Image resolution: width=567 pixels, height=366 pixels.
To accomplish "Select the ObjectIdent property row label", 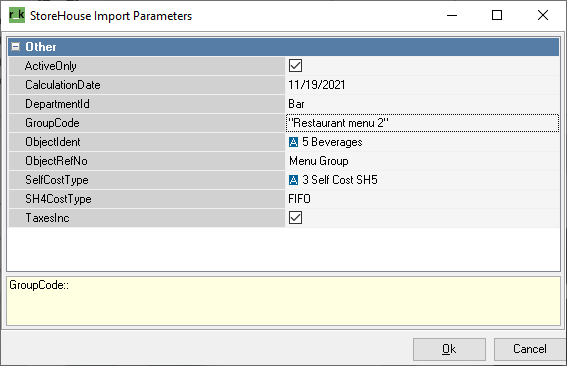I will pos(147,142).
